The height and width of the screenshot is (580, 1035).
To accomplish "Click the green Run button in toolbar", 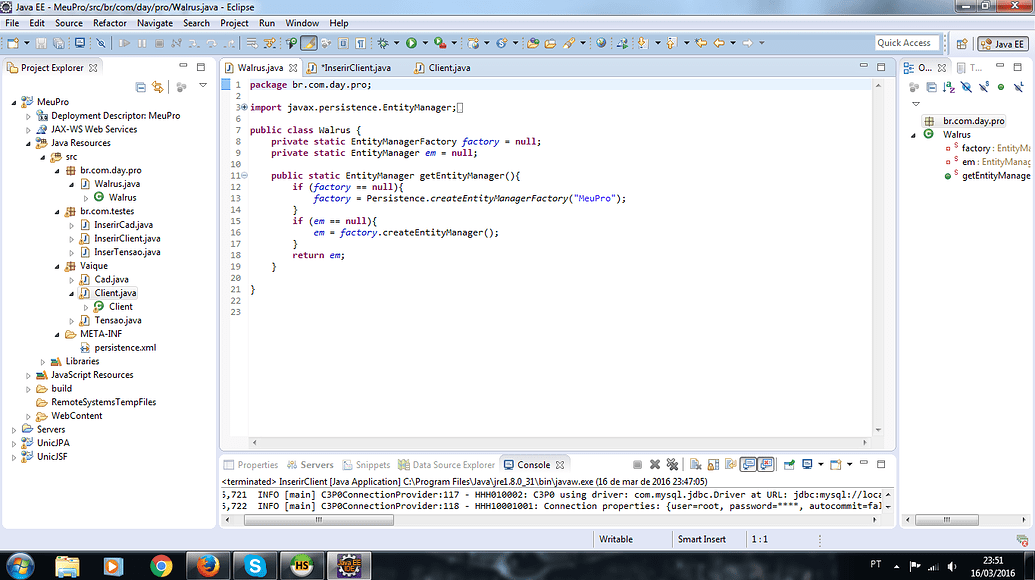I will (410, 43).
